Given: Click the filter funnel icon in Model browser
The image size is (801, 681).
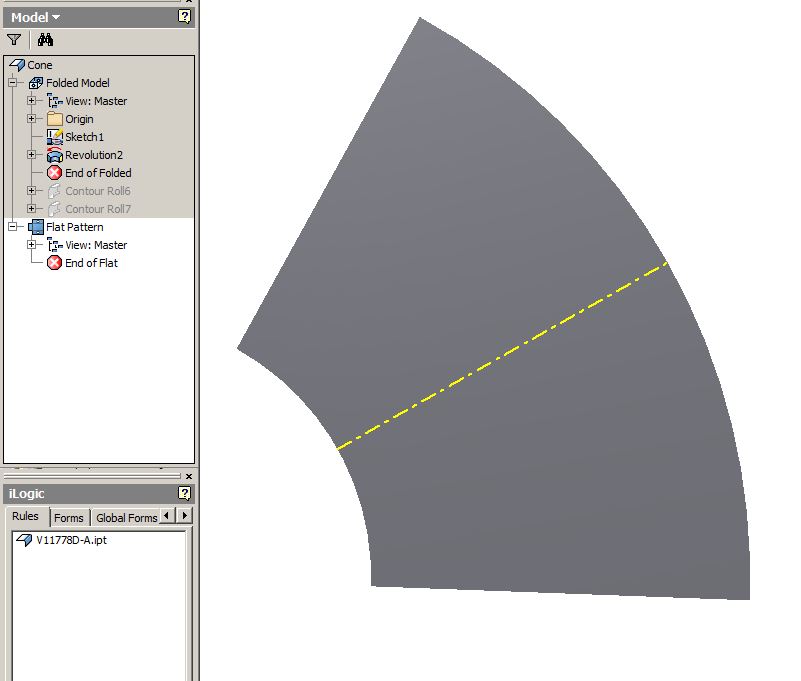Looking at the screenshot, I should tap(14, 39).
